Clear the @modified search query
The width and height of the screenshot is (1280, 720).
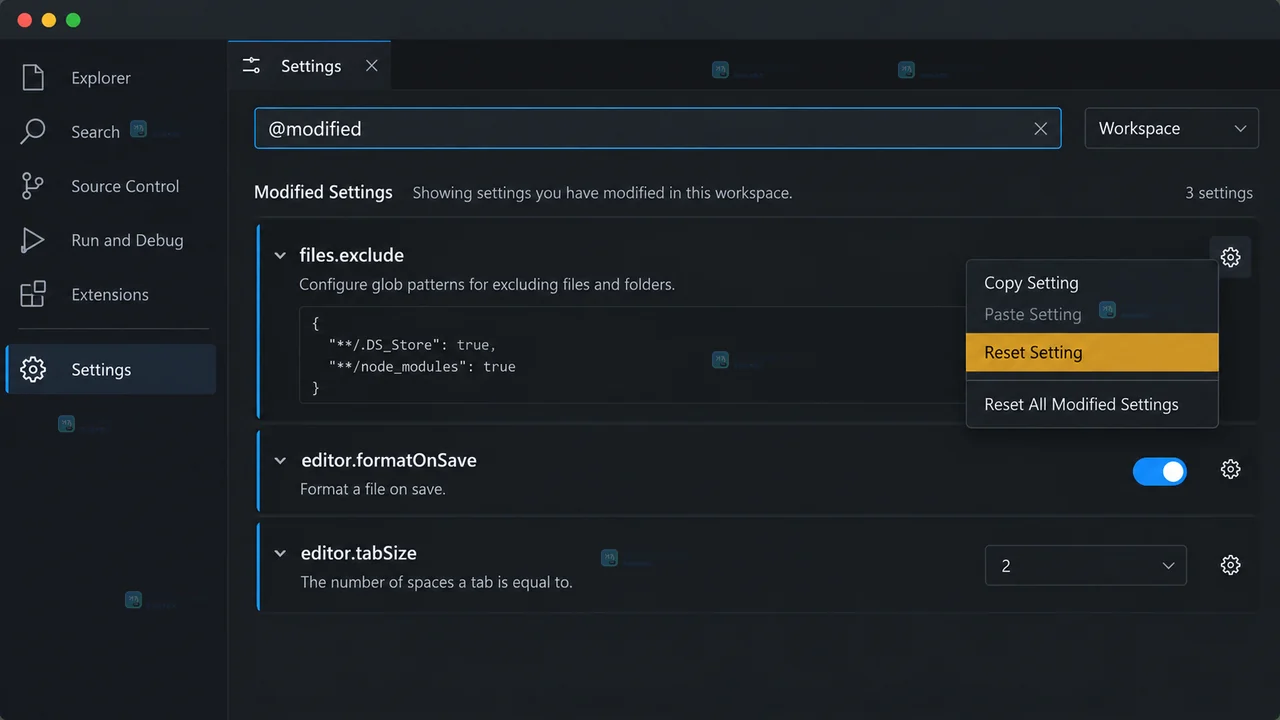[1040, 129]
